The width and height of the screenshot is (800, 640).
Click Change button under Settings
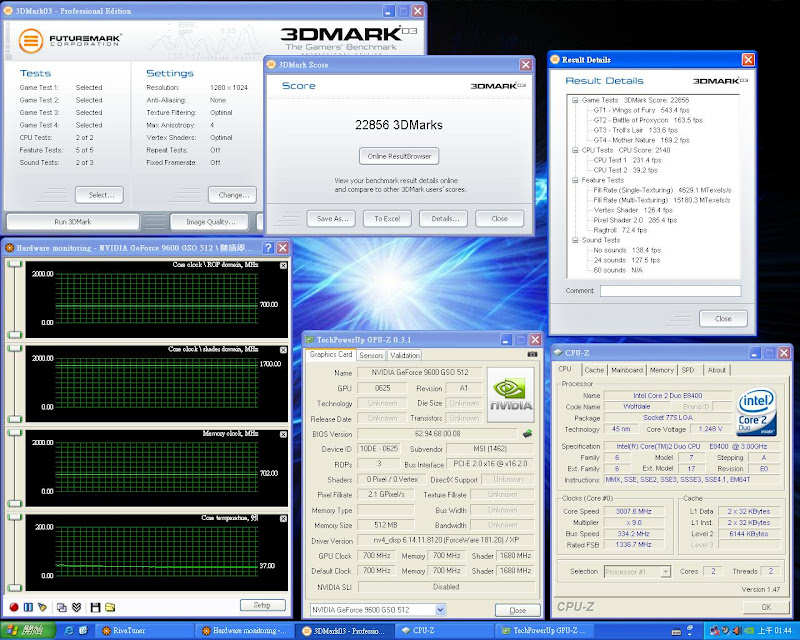tap(233, 195)
